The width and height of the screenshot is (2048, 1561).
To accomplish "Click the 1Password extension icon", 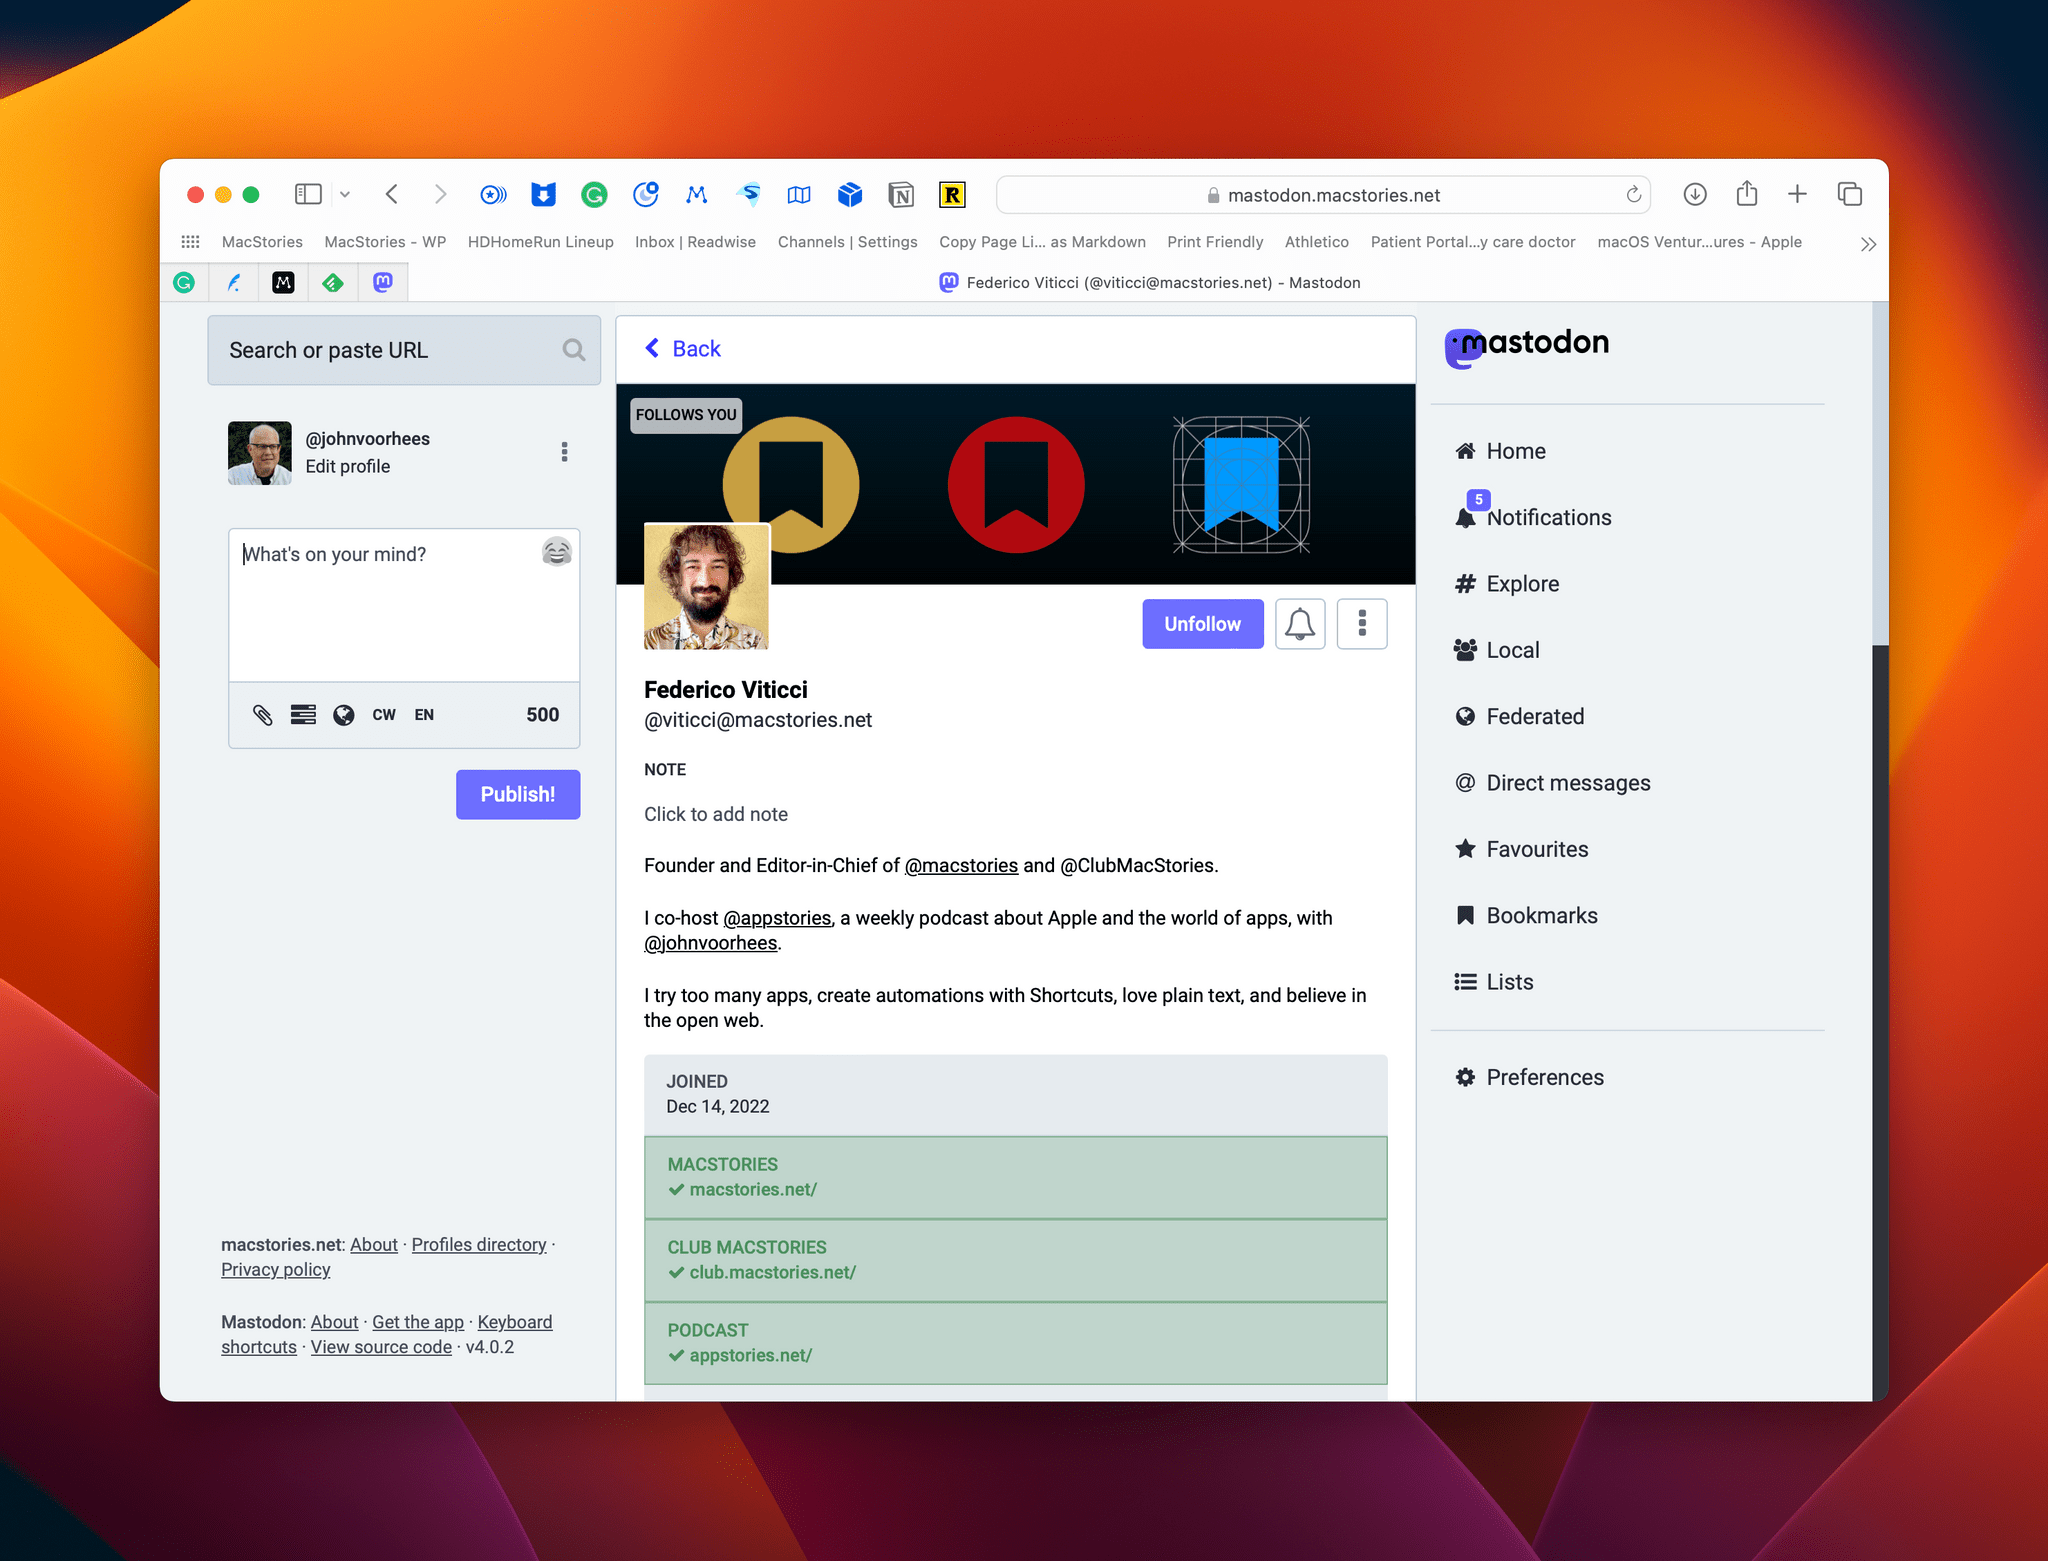I will click(x=493, y=195).
